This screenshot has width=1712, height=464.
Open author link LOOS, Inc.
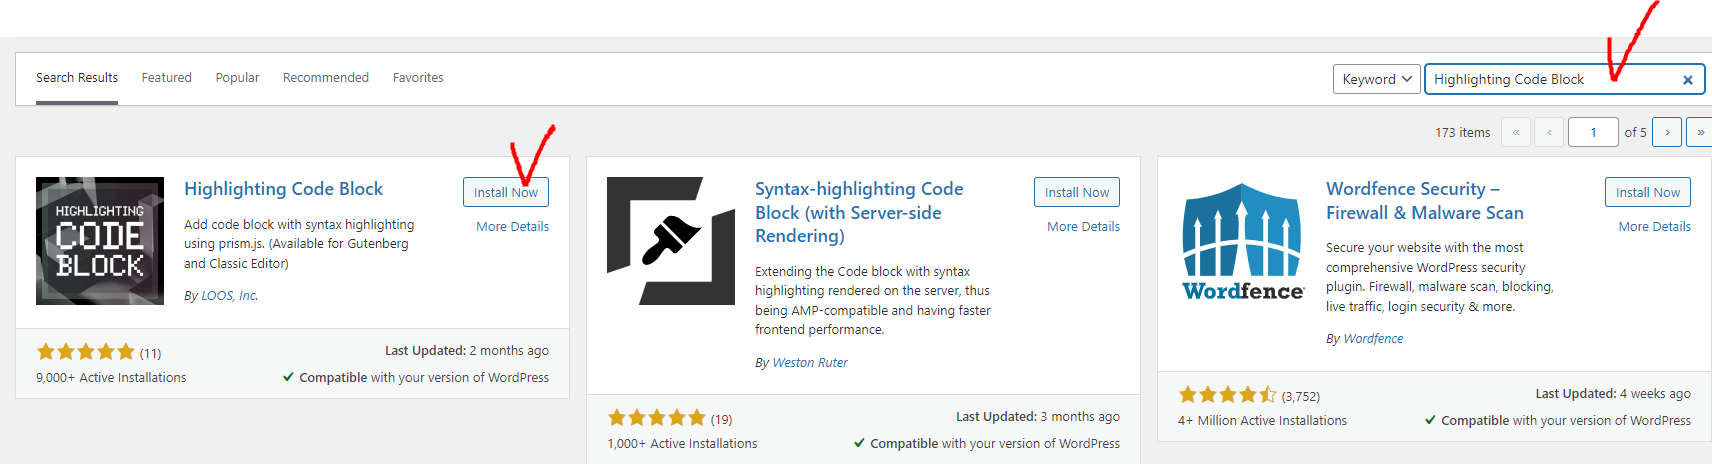230,296
